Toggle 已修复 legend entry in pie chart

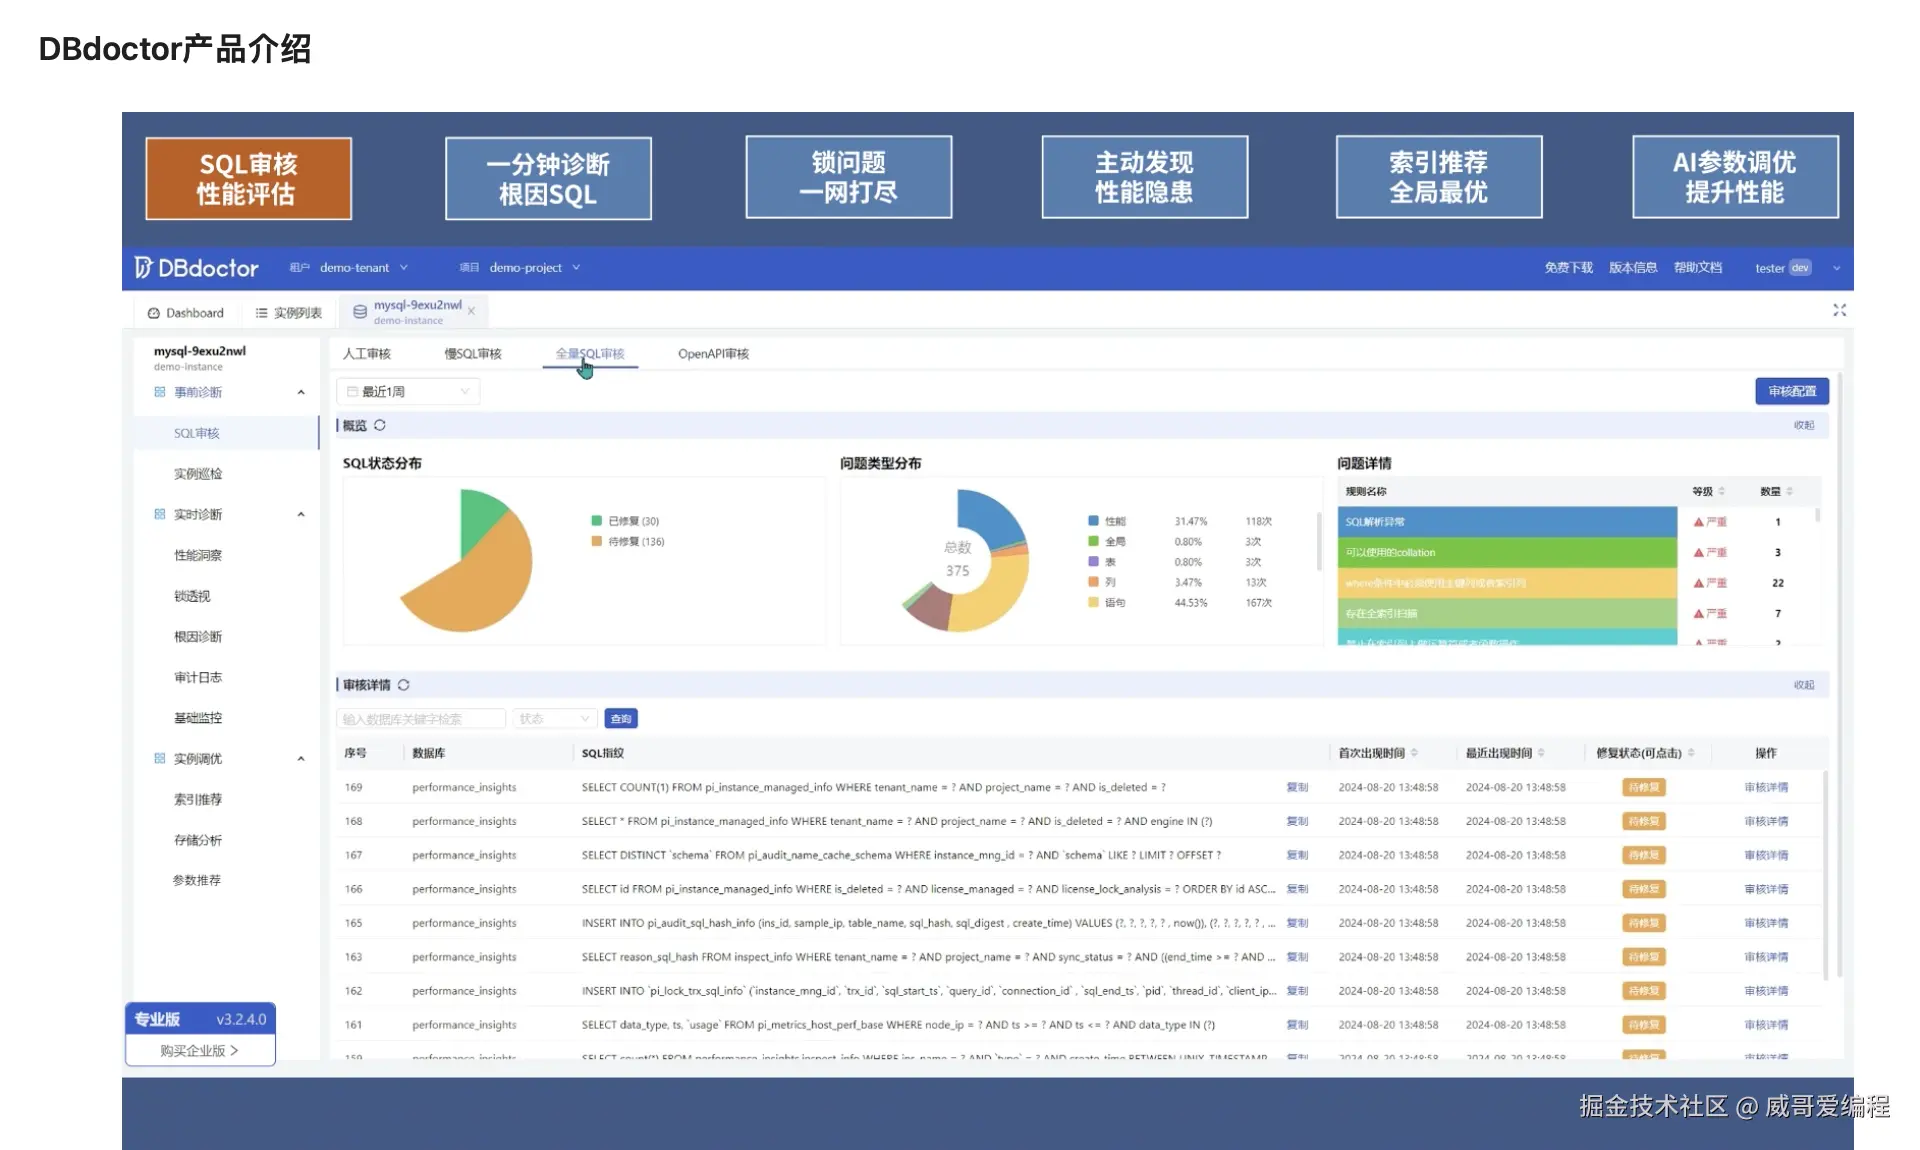coord(626,521)
